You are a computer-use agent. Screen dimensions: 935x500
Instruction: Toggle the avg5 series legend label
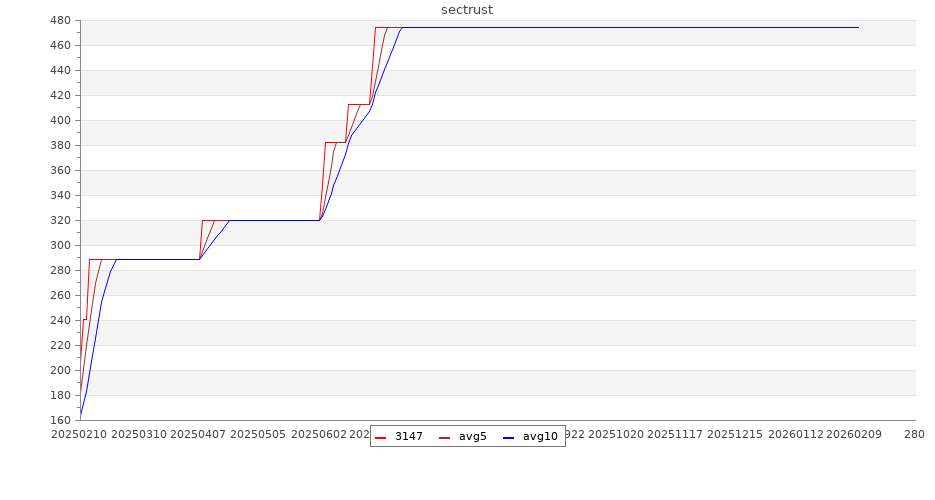click(472, 437)
